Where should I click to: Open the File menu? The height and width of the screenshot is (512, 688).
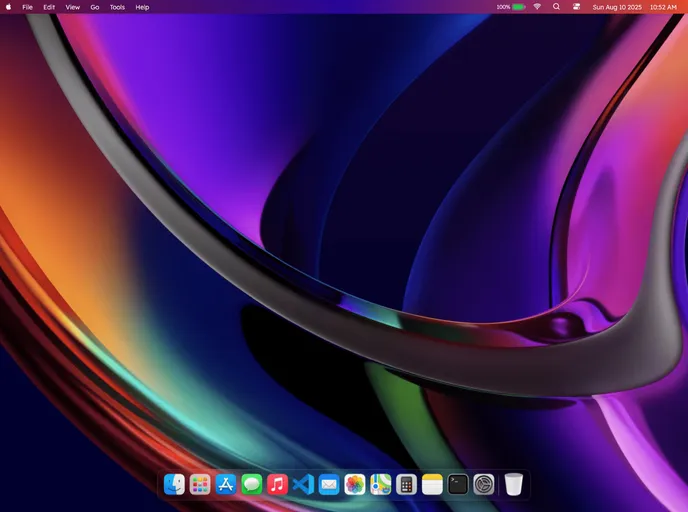click(x=27, y=7)
